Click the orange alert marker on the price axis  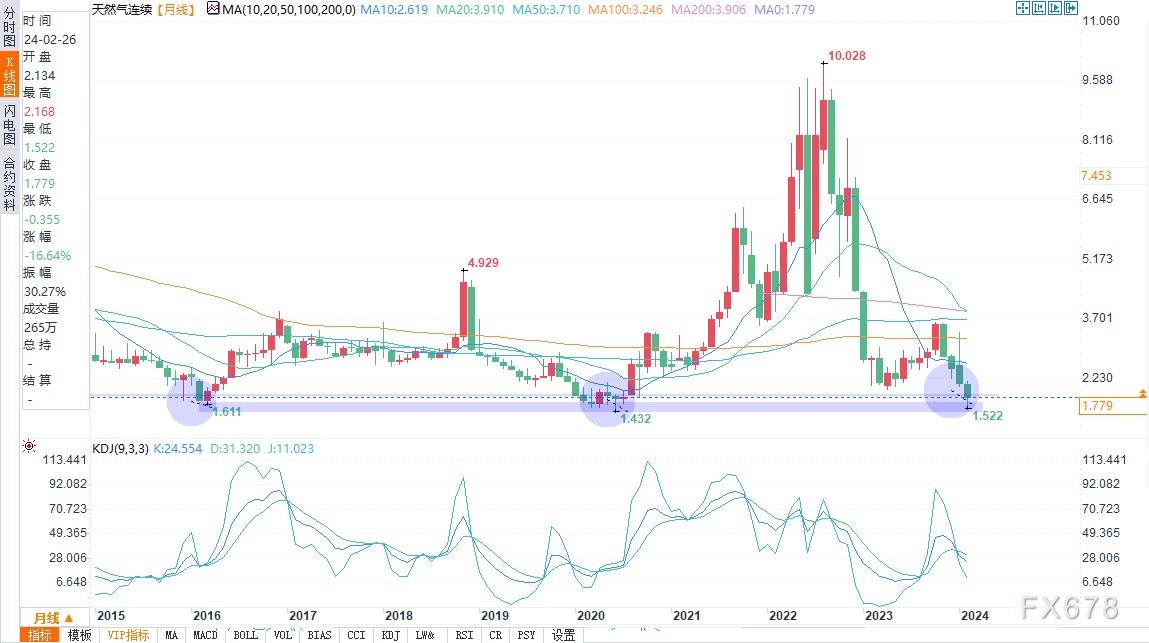pos(1142,394)
